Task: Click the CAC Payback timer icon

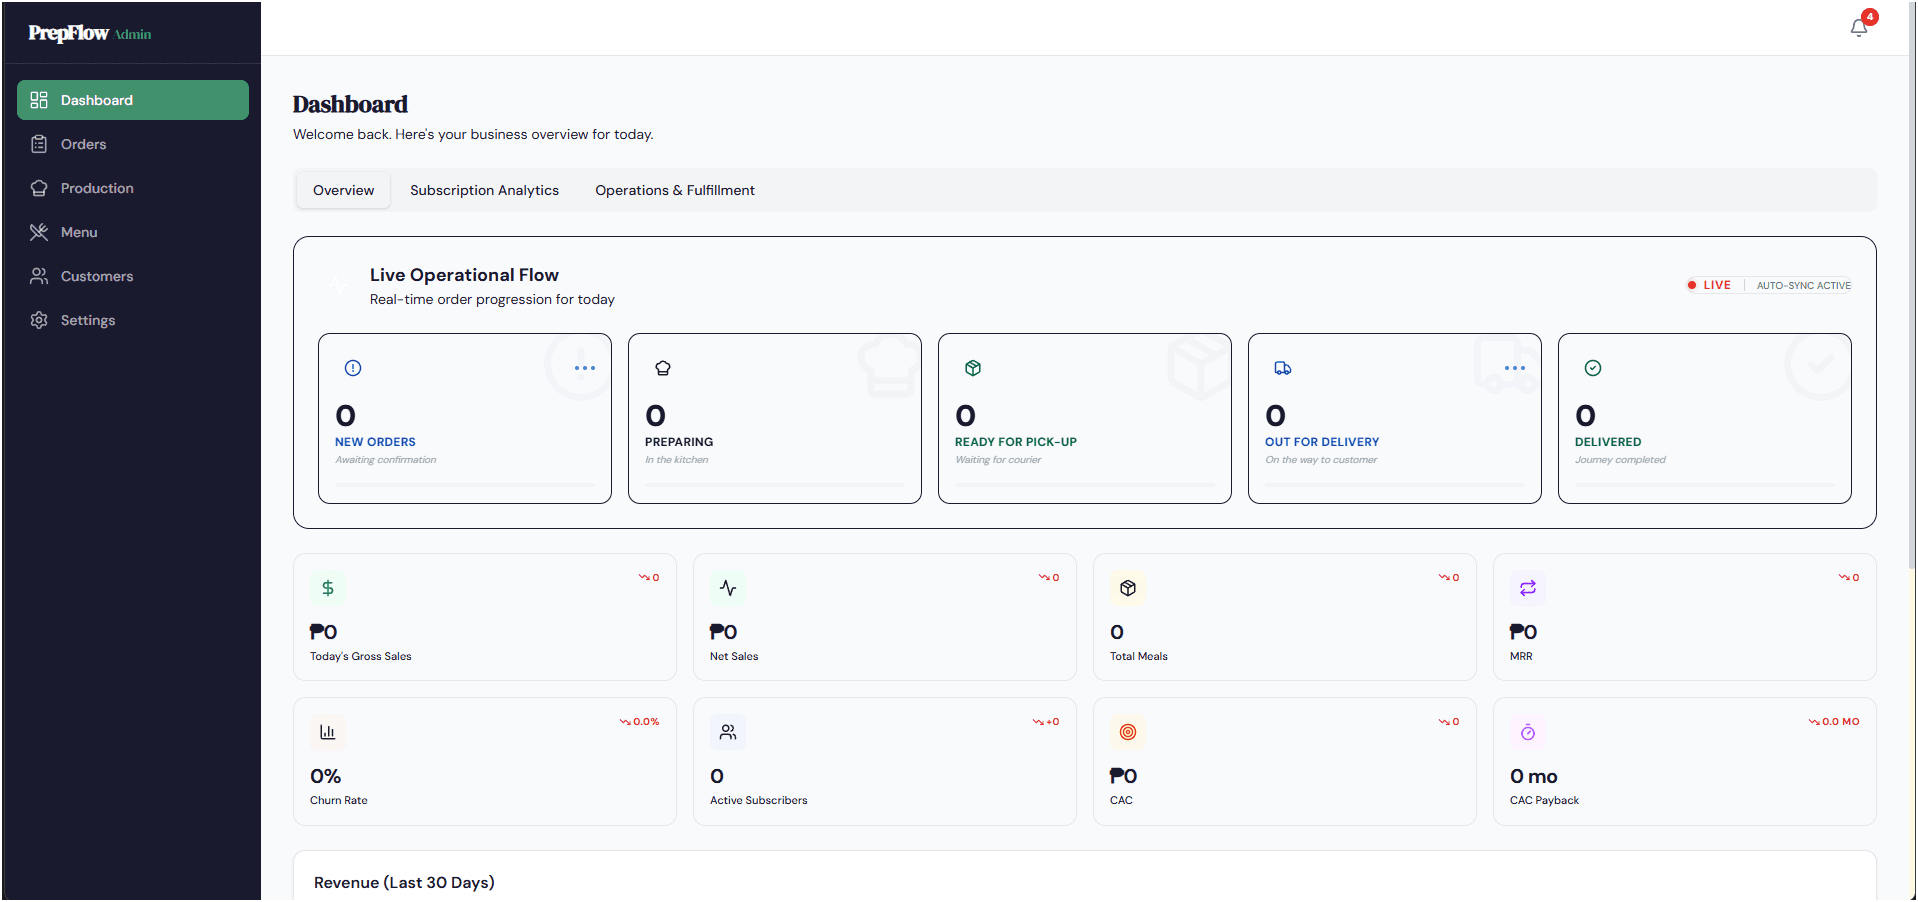Action: point(1528,732)
